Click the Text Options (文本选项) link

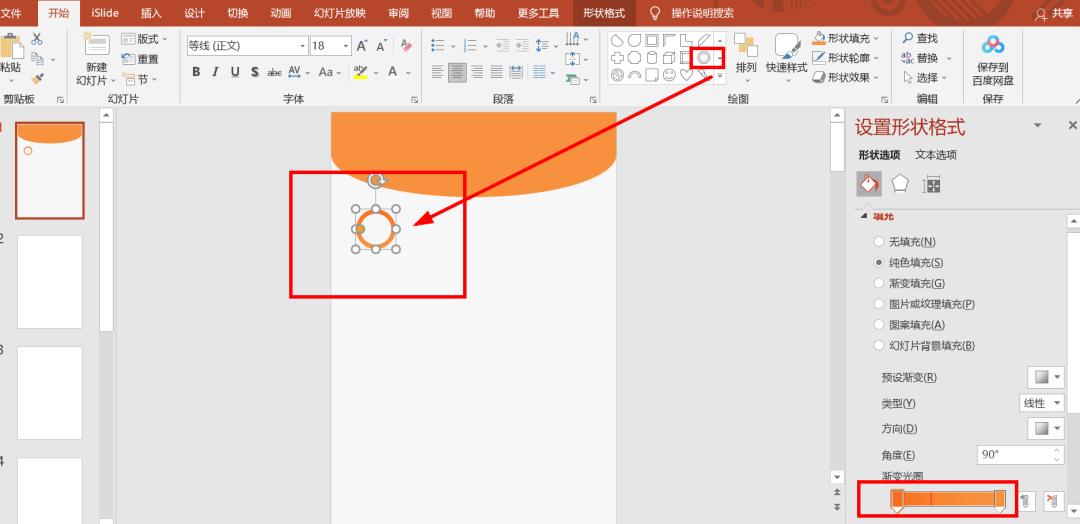[935, 155]
